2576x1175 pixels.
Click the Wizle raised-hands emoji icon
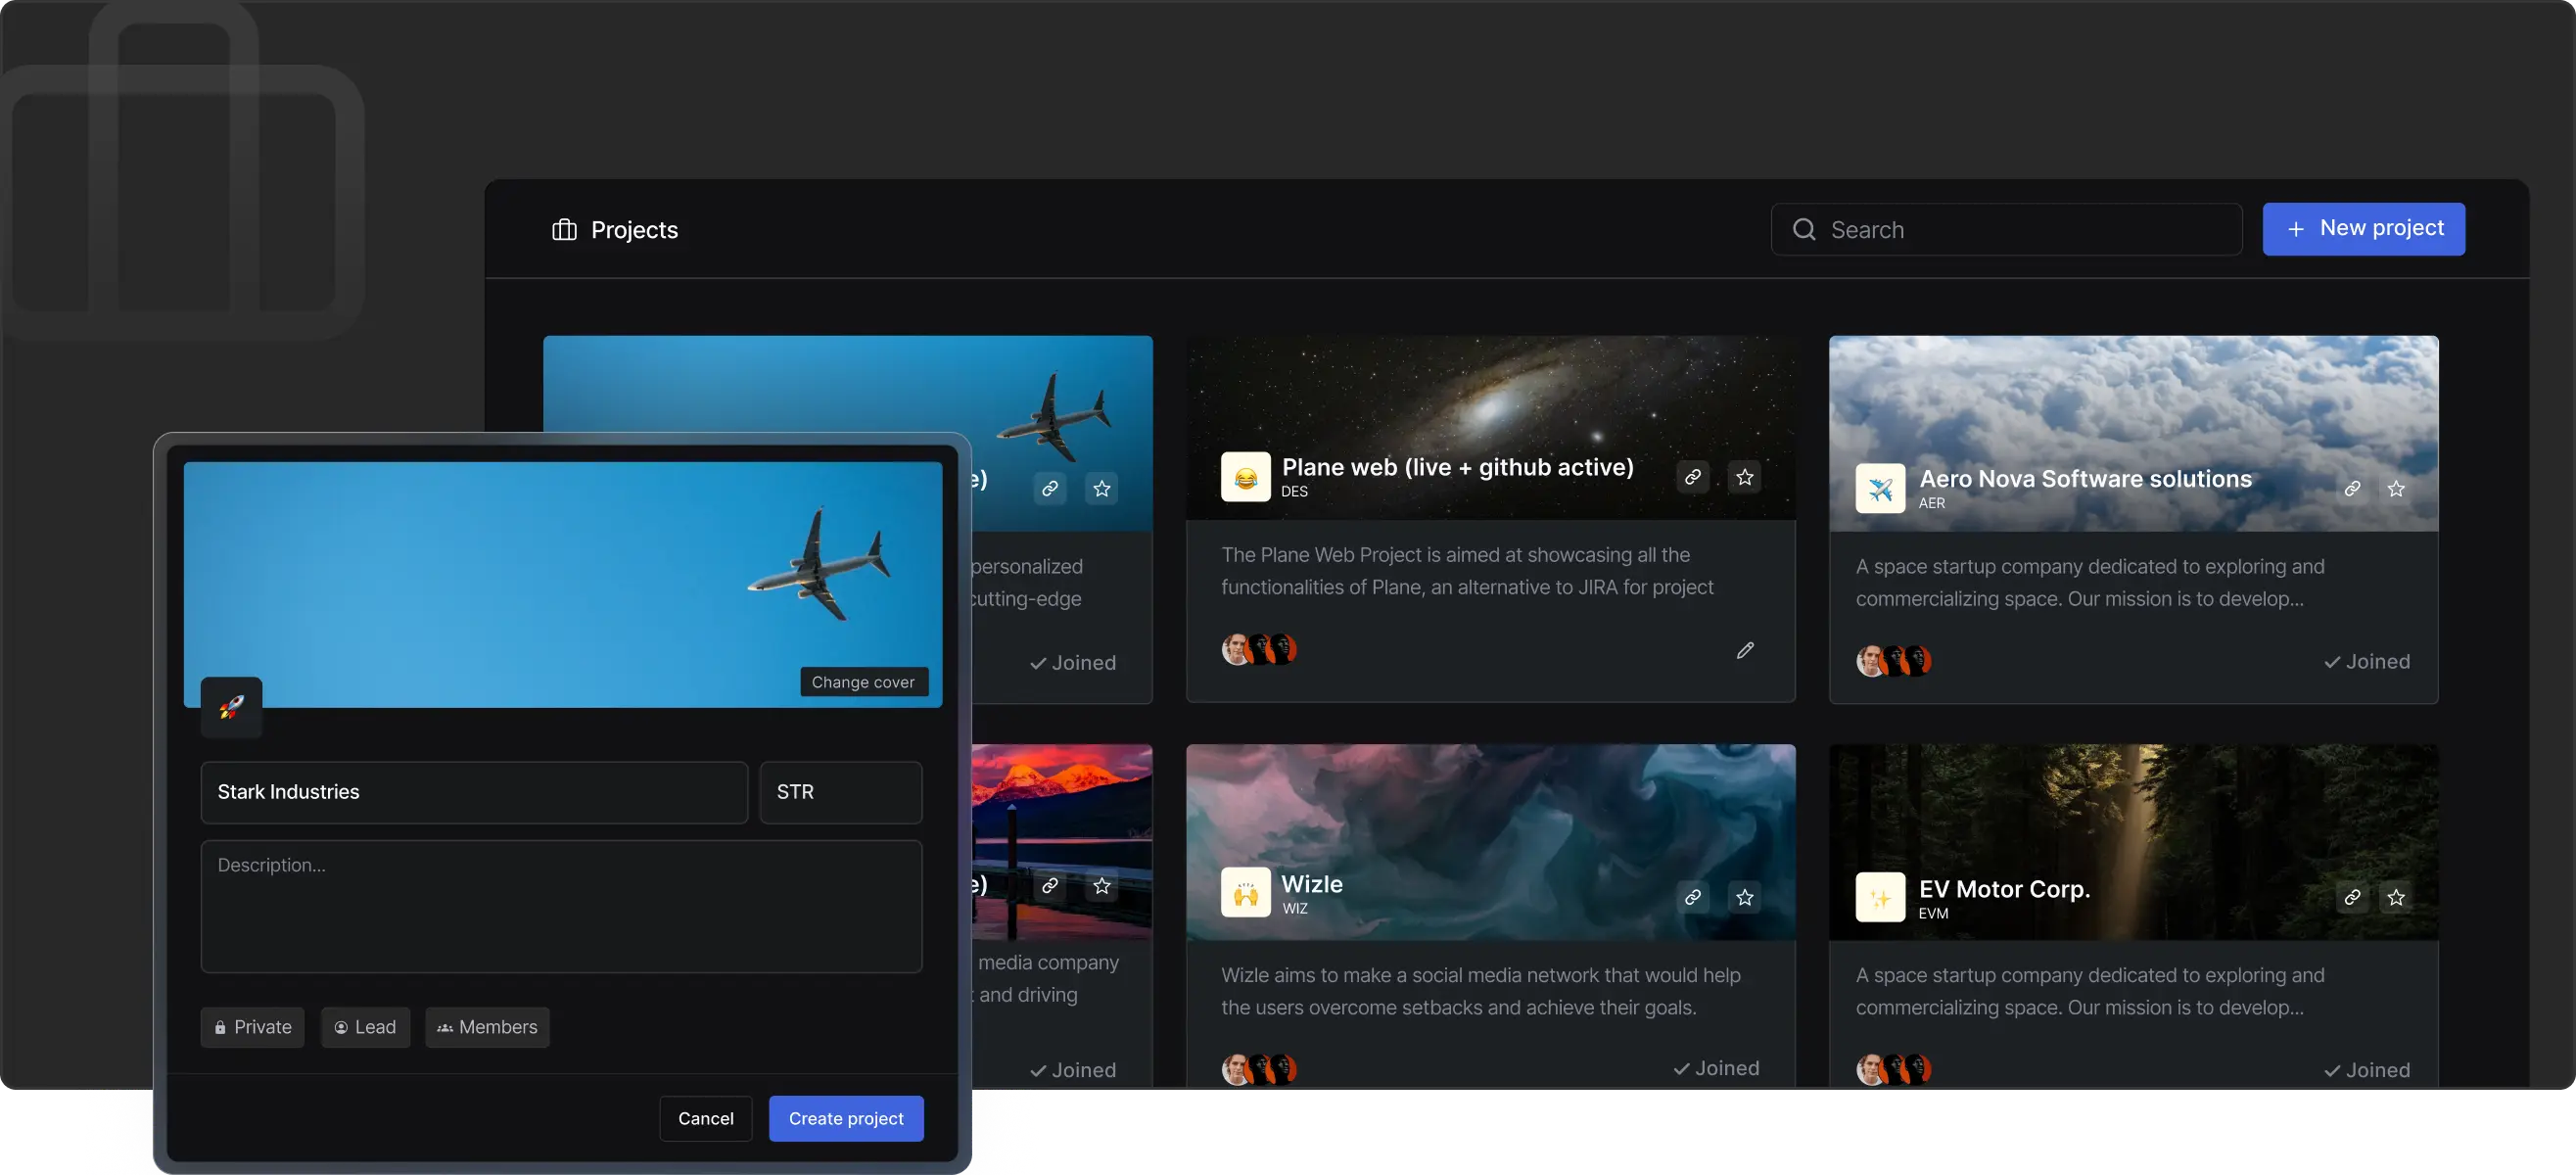coord(1245,892)
